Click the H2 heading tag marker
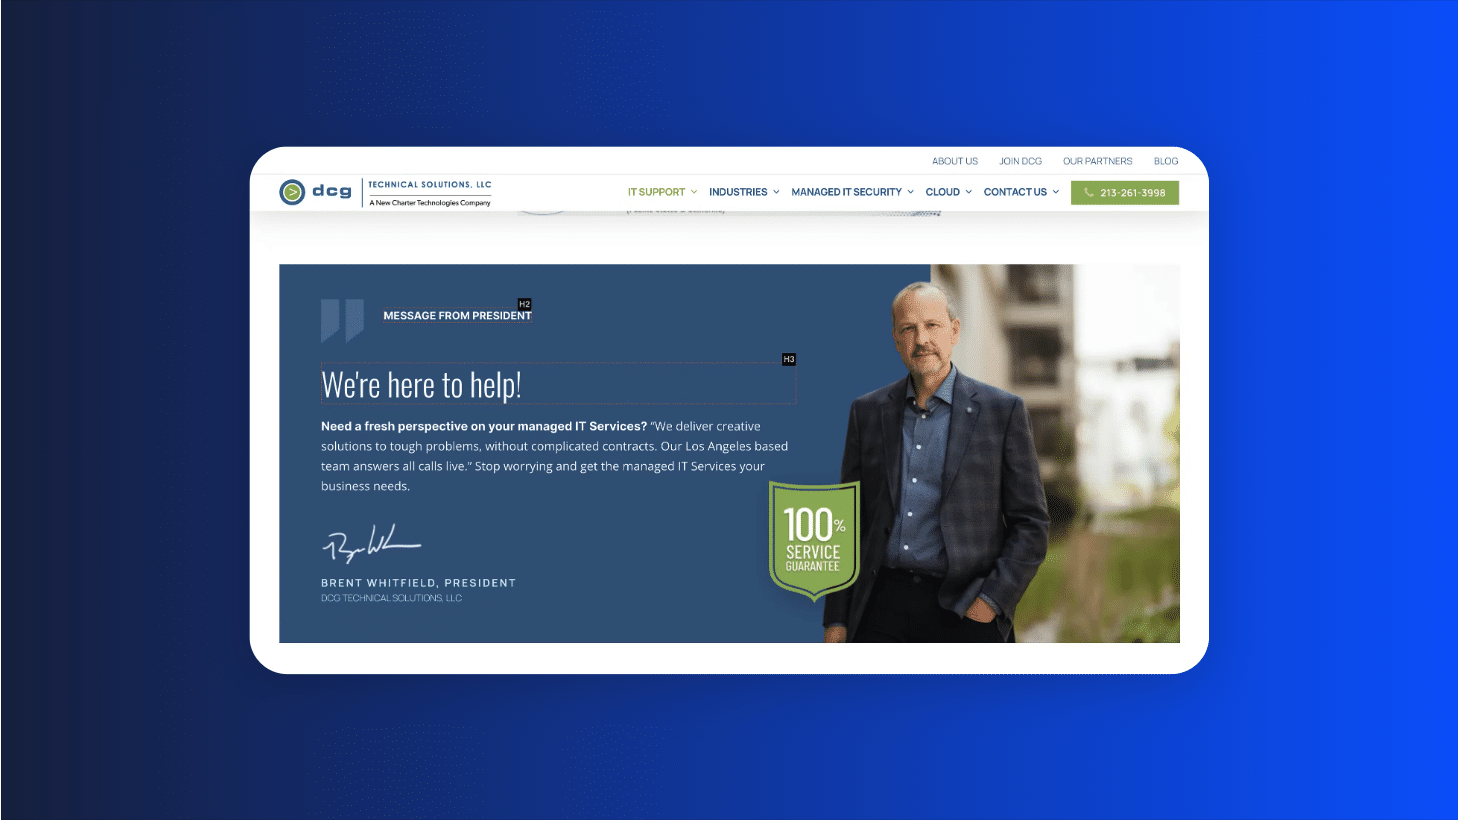The width and height of the screenshot is (1458, 820). click(x=524, y=304)
